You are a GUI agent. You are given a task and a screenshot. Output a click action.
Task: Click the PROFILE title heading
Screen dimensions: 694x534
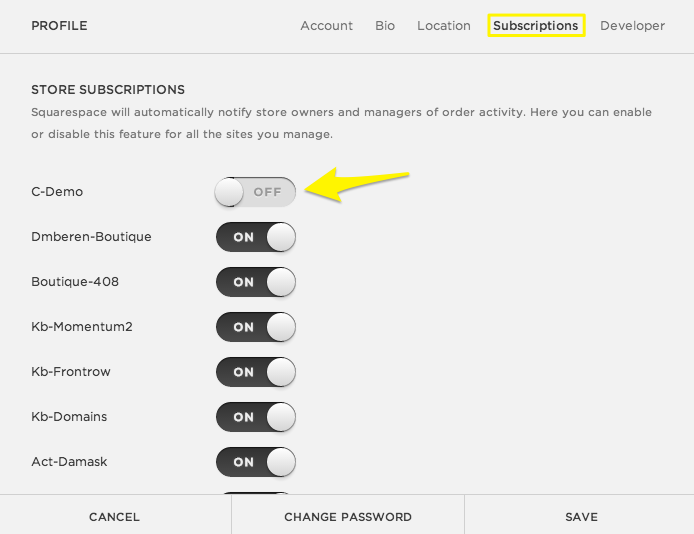tap(59, 26)
